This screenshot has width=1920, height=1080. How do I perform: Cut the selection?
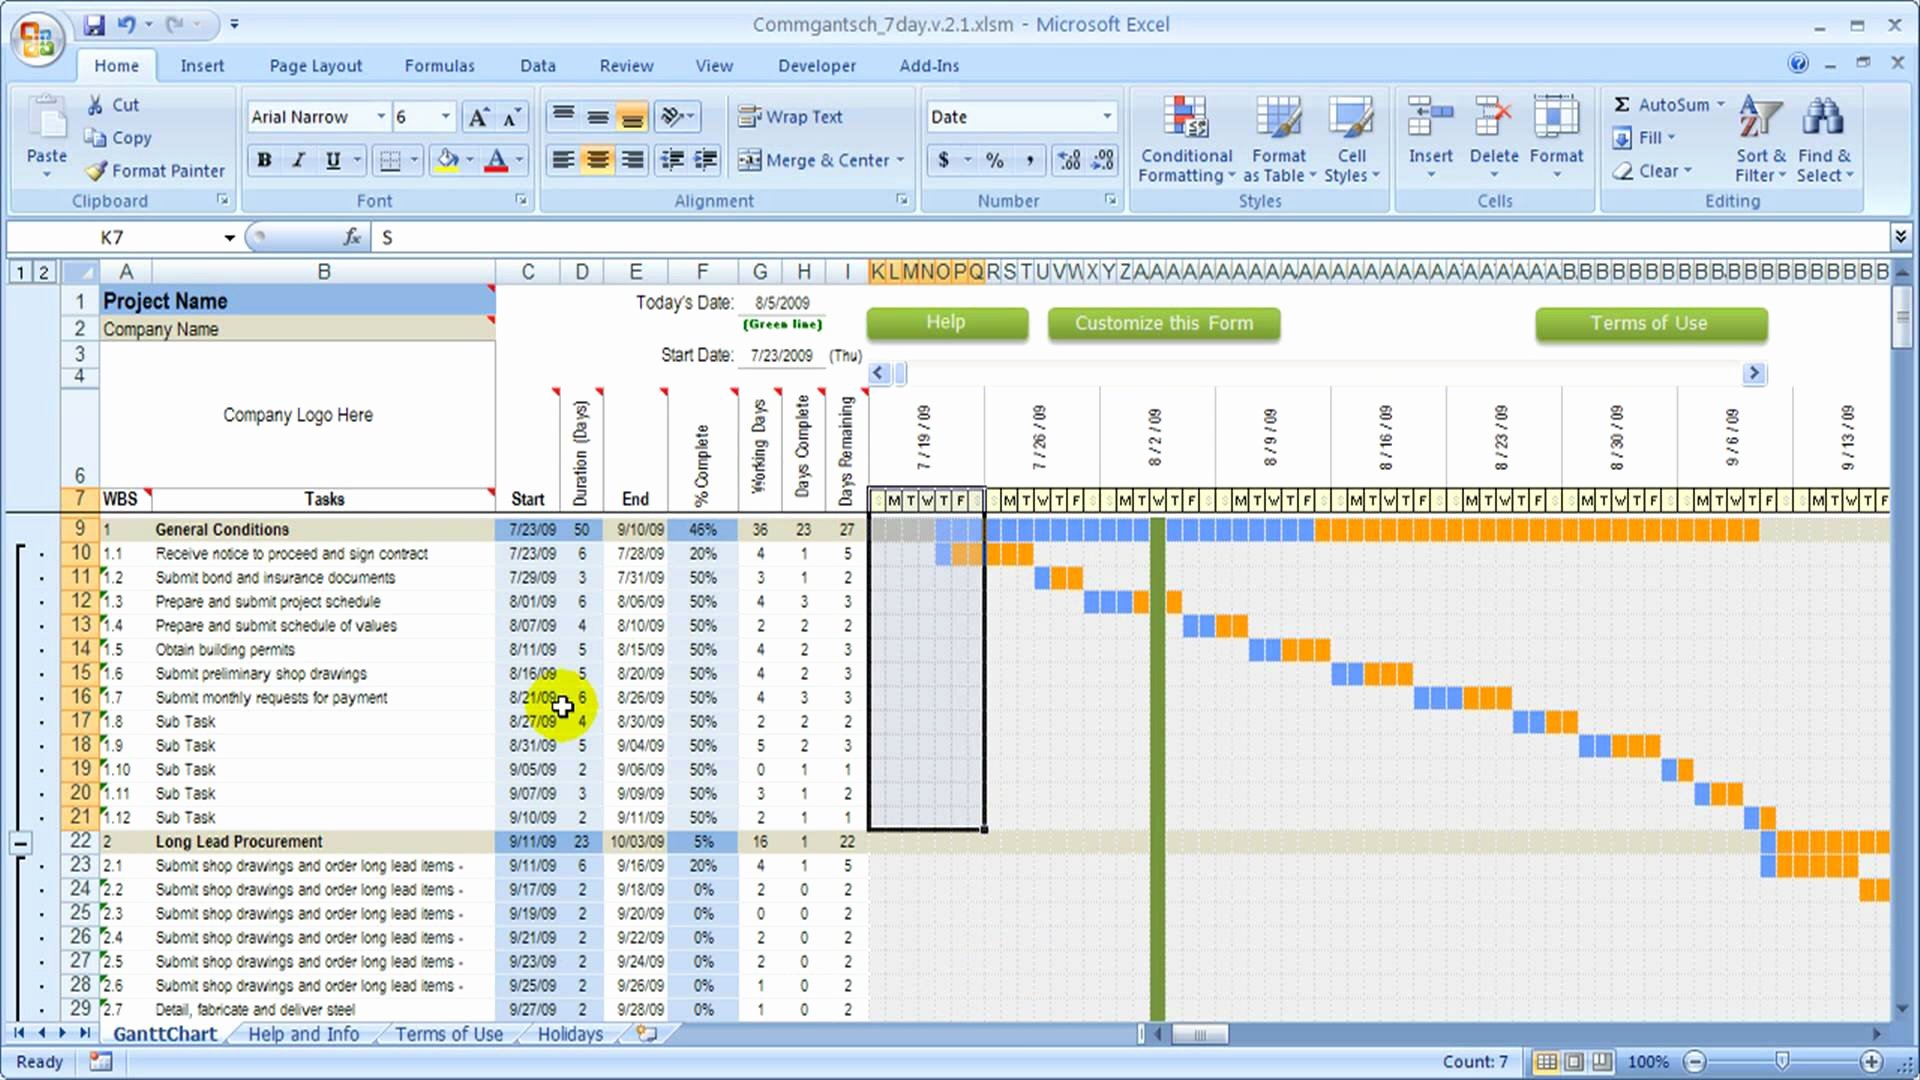(113, 105)
